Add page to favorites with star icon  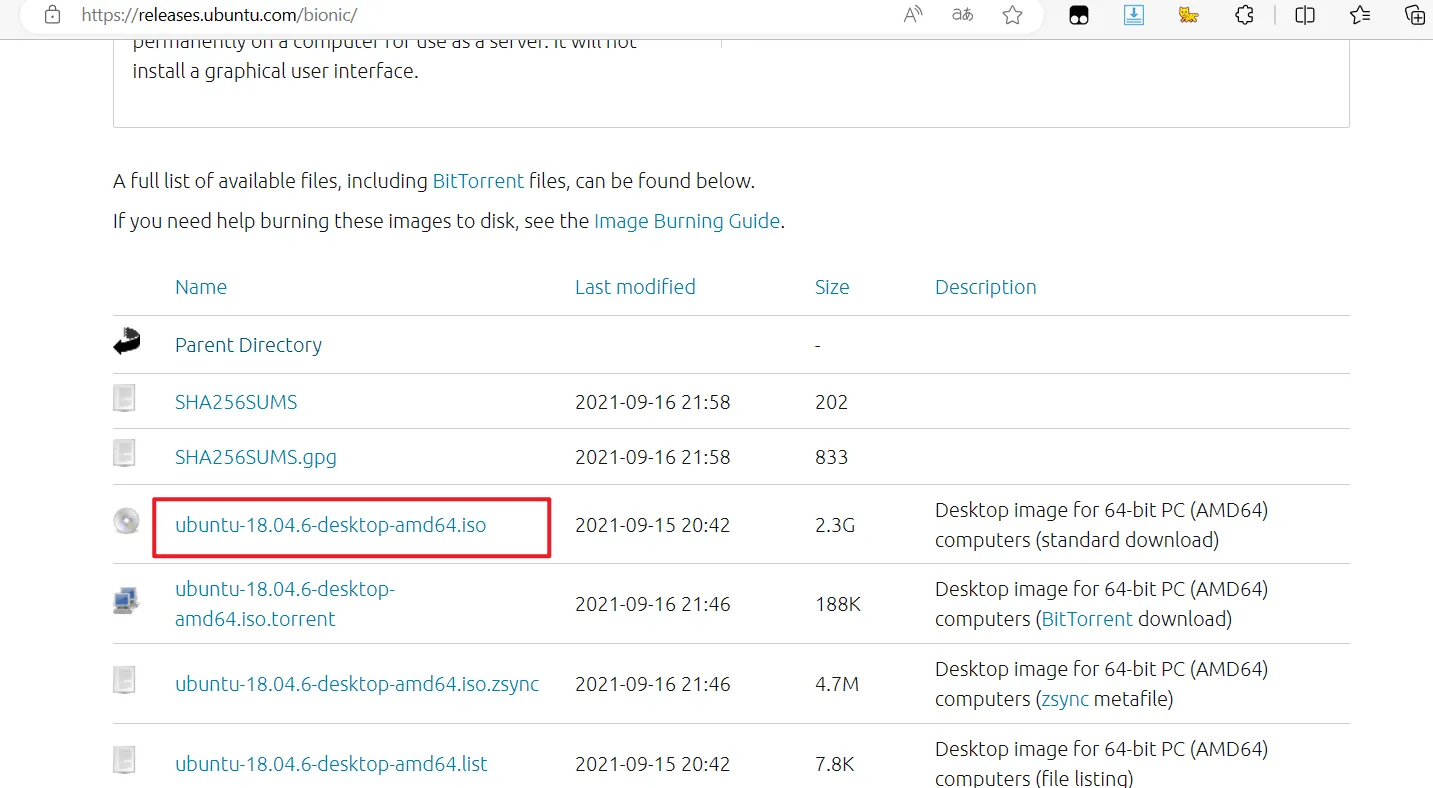[x=1012, y=15]
